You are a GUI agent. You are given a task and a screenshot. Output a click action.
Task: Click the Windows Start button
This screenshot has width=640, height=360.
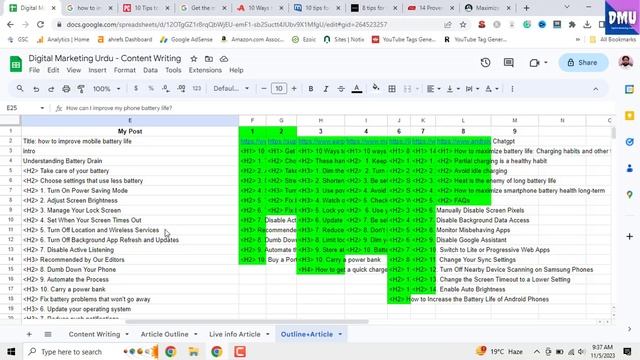pos(11,351)
